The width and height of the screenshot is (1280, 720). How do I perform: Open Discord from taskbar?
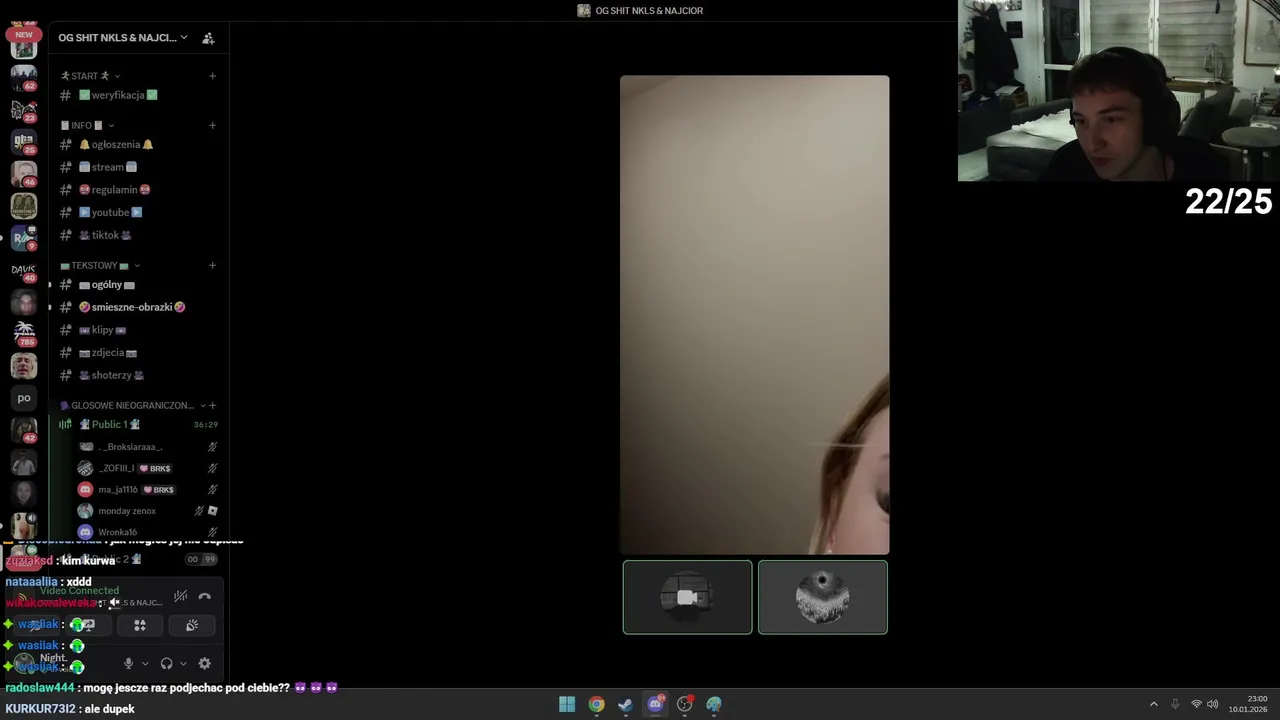click(x=655, y=704)
